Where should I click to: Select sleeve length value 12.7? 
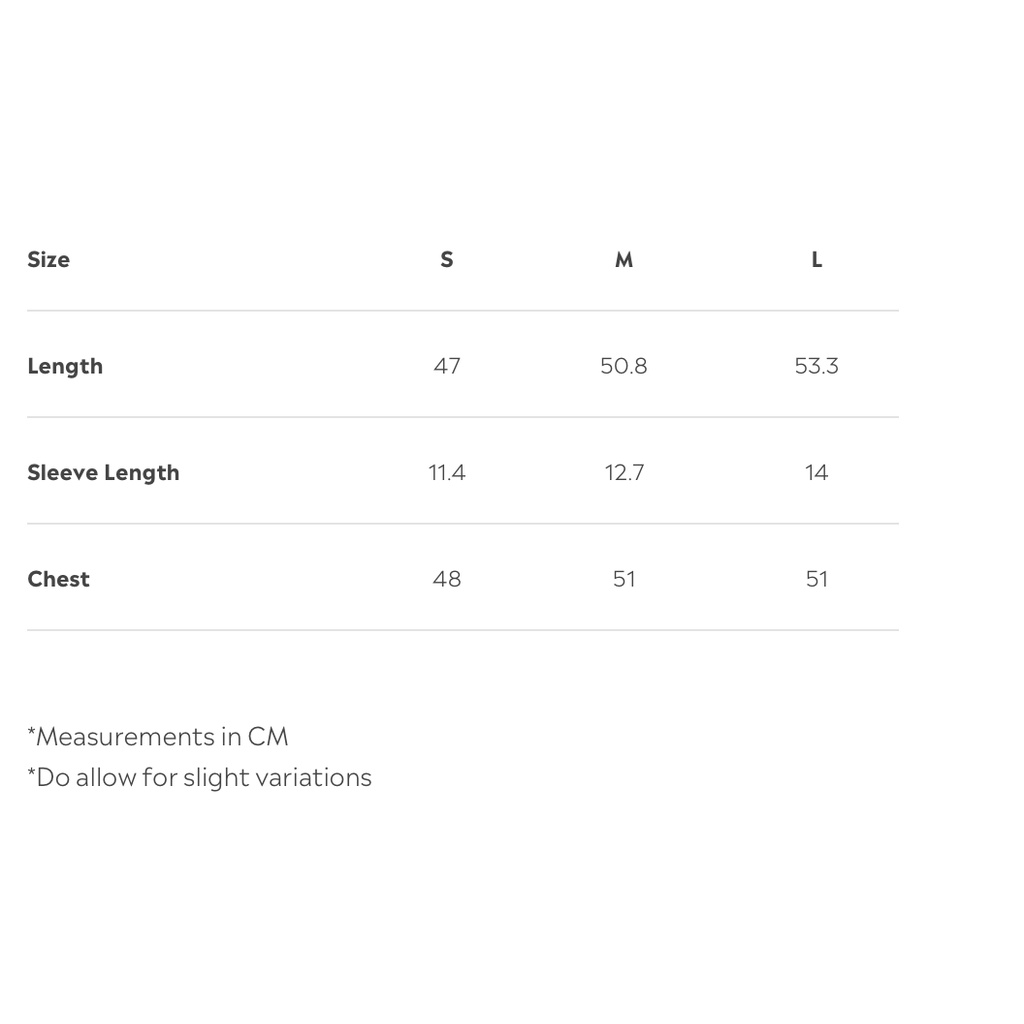pos(624,473)
